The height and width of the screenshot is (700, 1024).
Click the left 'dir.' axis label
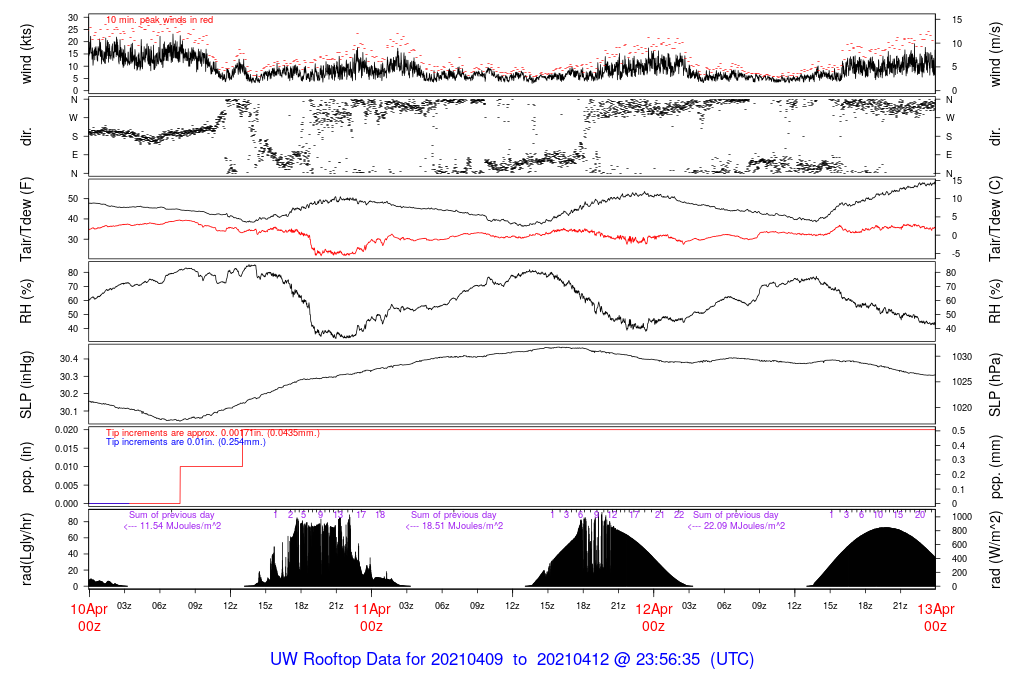coord(27,137)
